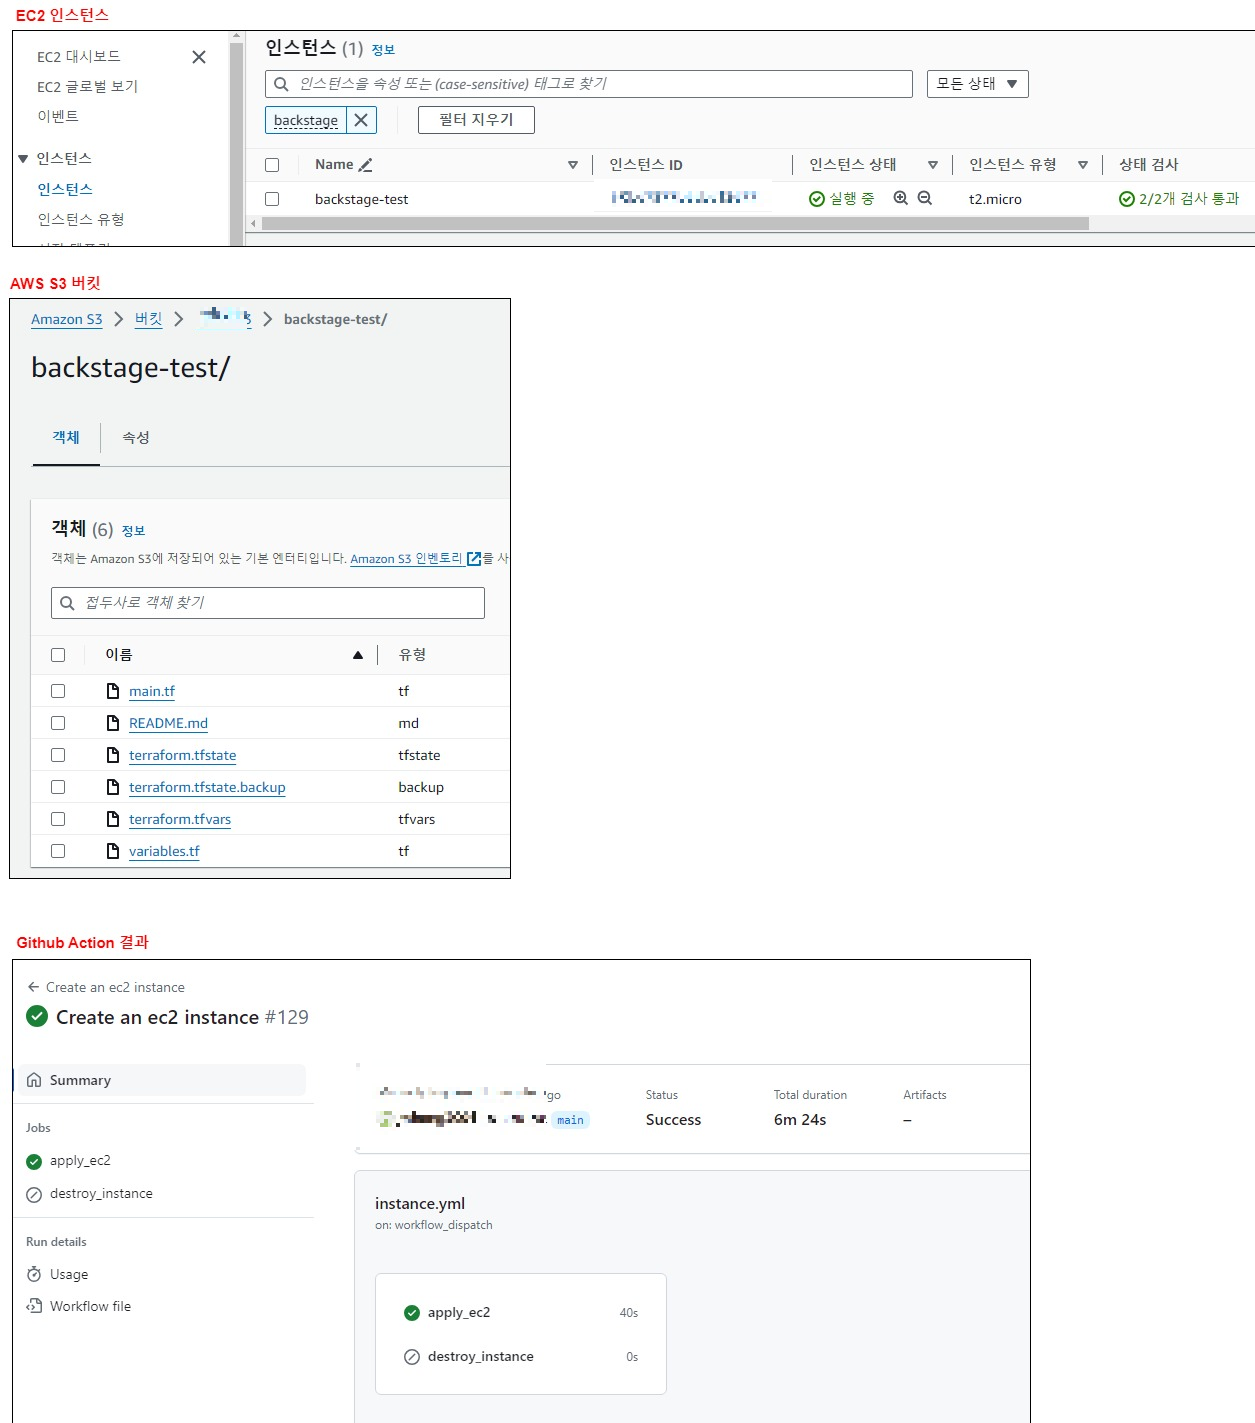The image size is (1255, 1423).
Task: Click green check of apply_ec2 in workflow graph
Action: [x=412, y=1313]
